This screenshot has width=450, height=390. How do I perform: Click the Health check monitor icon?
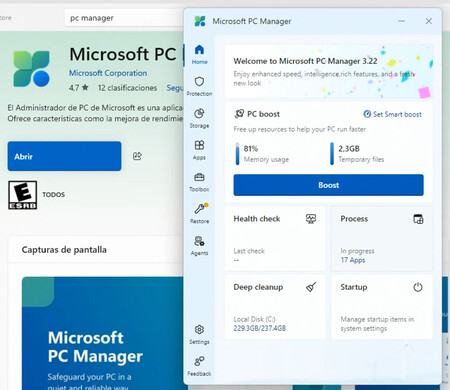[x=311, y=219]
